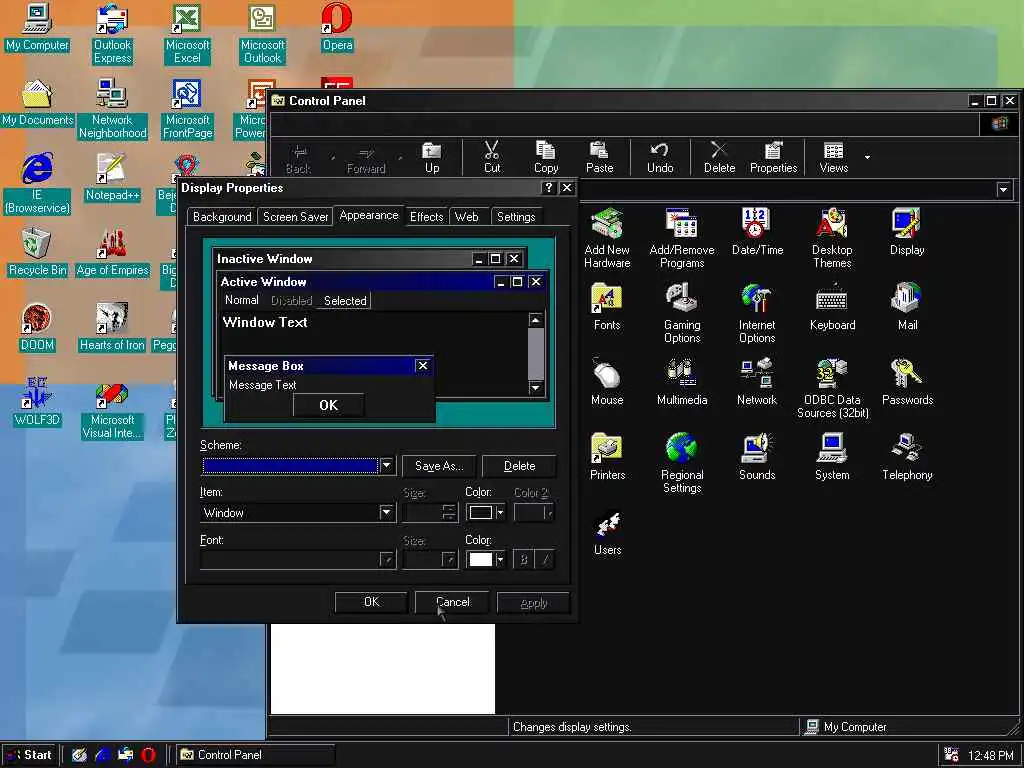Open the Users control panel icon
Screen dimensions: 1024x768
[607, 532]
